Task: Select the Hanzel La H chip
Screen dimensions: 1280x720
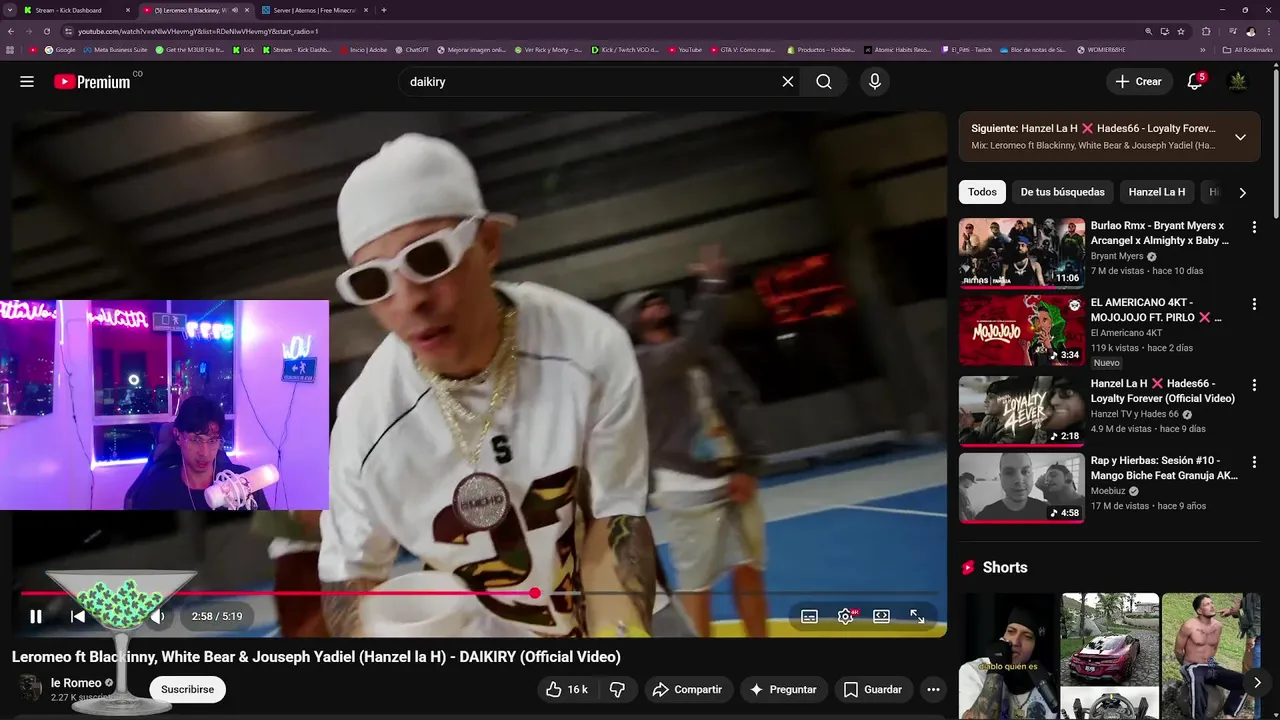Action: [x=1157, y=192]
